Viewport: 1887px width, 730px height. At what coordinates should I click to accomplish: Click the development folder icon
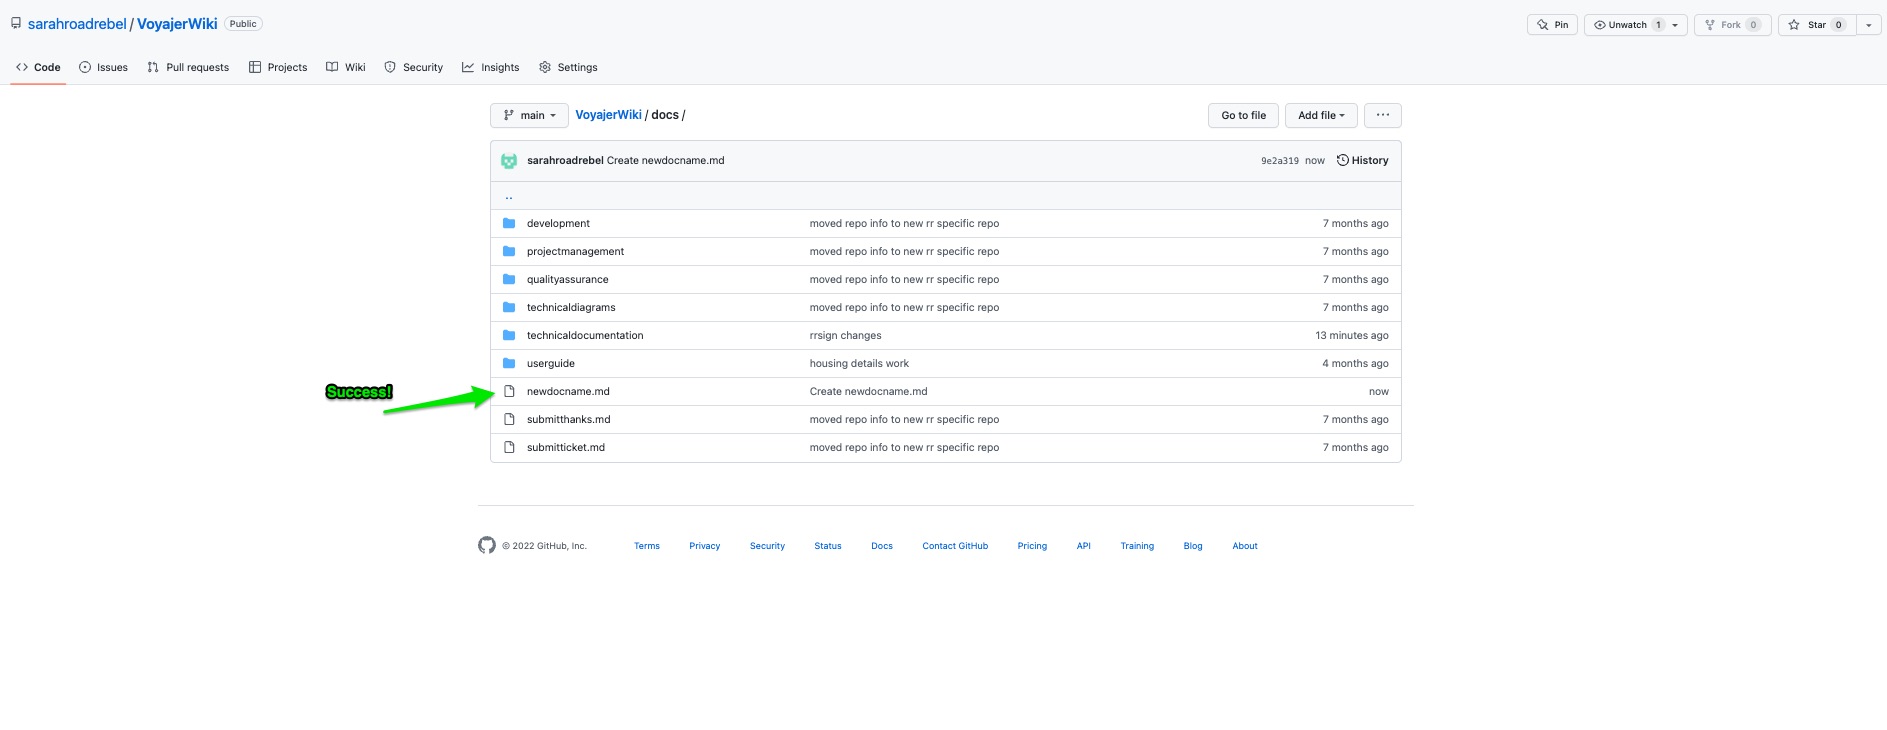pos(509,223)
